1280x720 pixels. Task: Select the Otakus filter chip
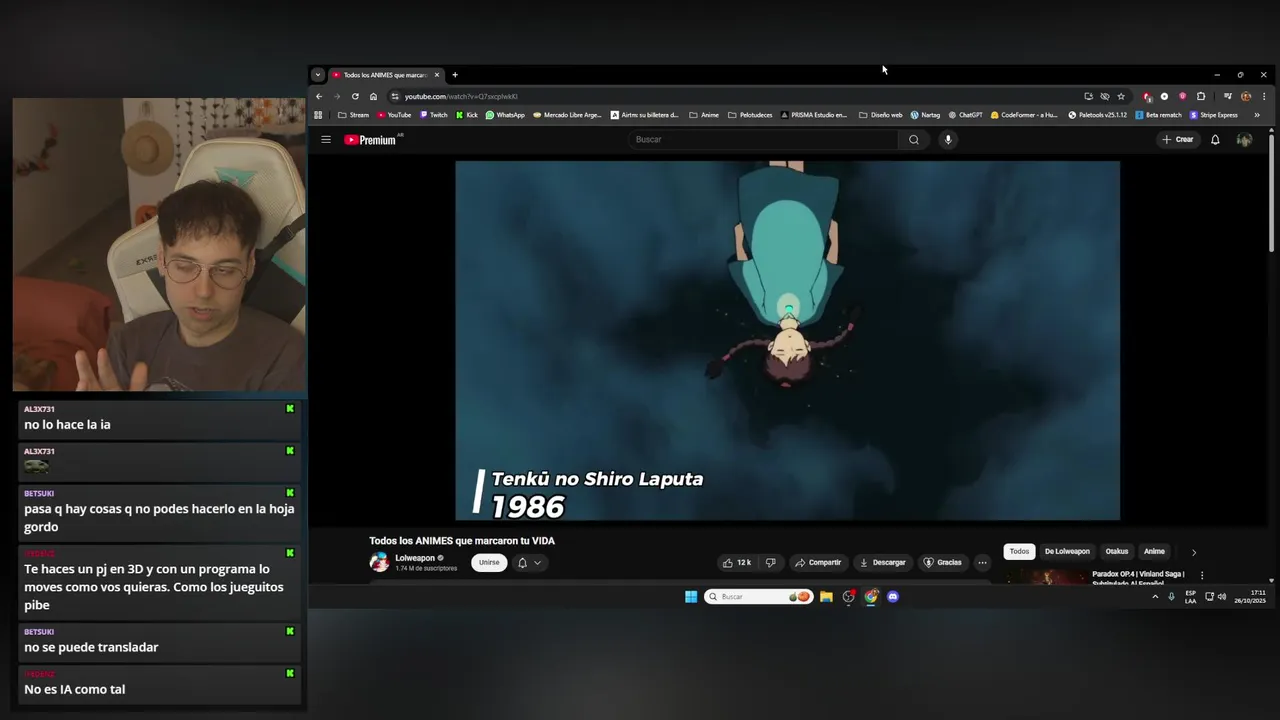pyautogui.click(x=1117, y=552)
